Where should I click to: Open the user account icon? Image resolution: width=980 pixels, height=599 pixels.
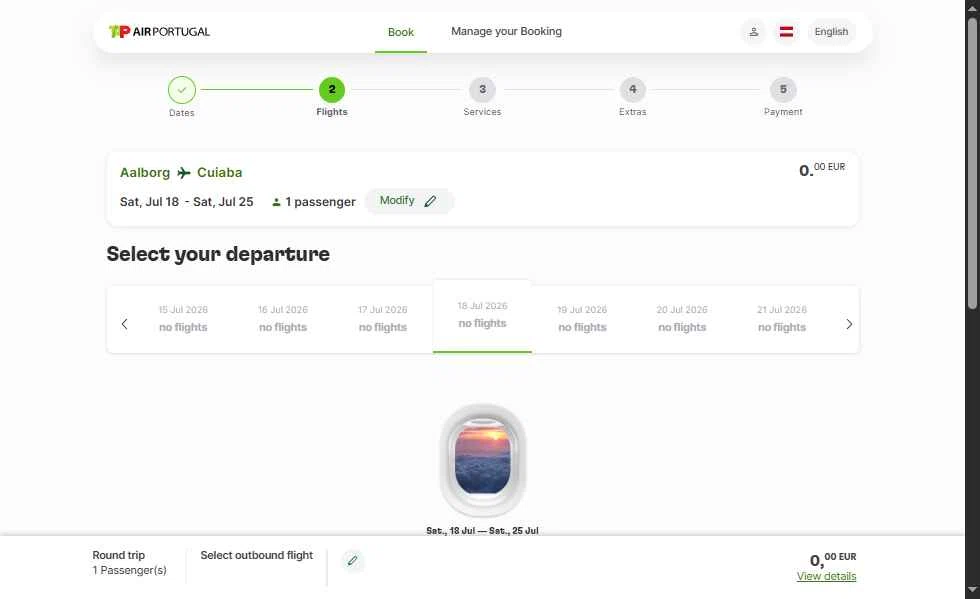754,32
